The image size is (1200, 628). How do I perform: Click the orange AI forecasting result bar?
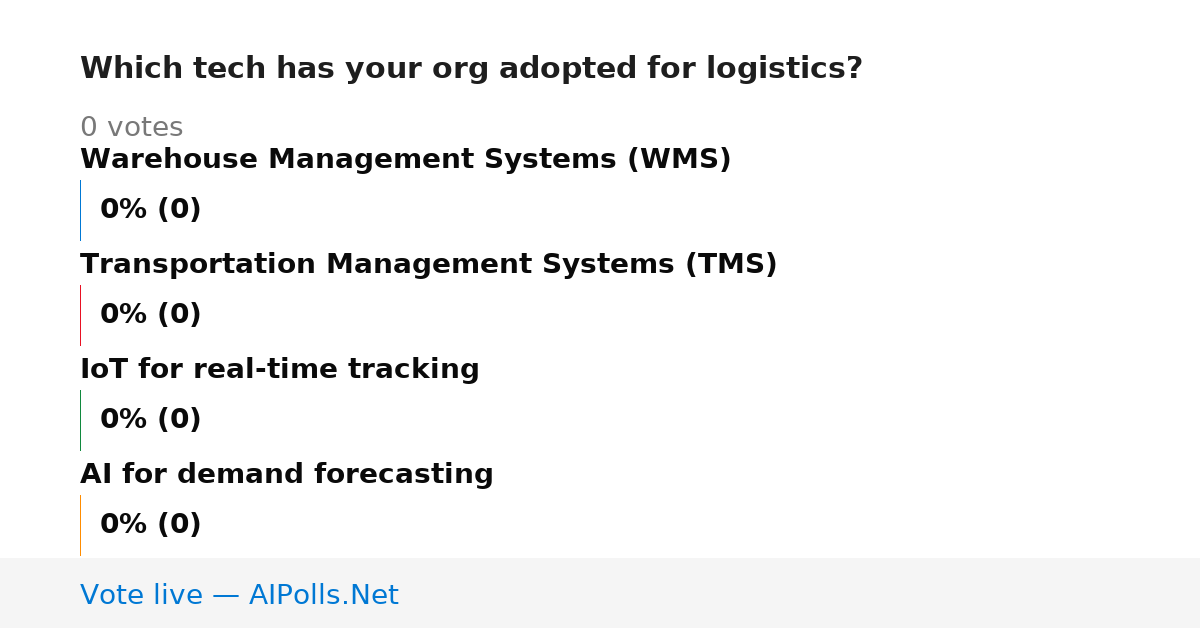pos(80,525)
